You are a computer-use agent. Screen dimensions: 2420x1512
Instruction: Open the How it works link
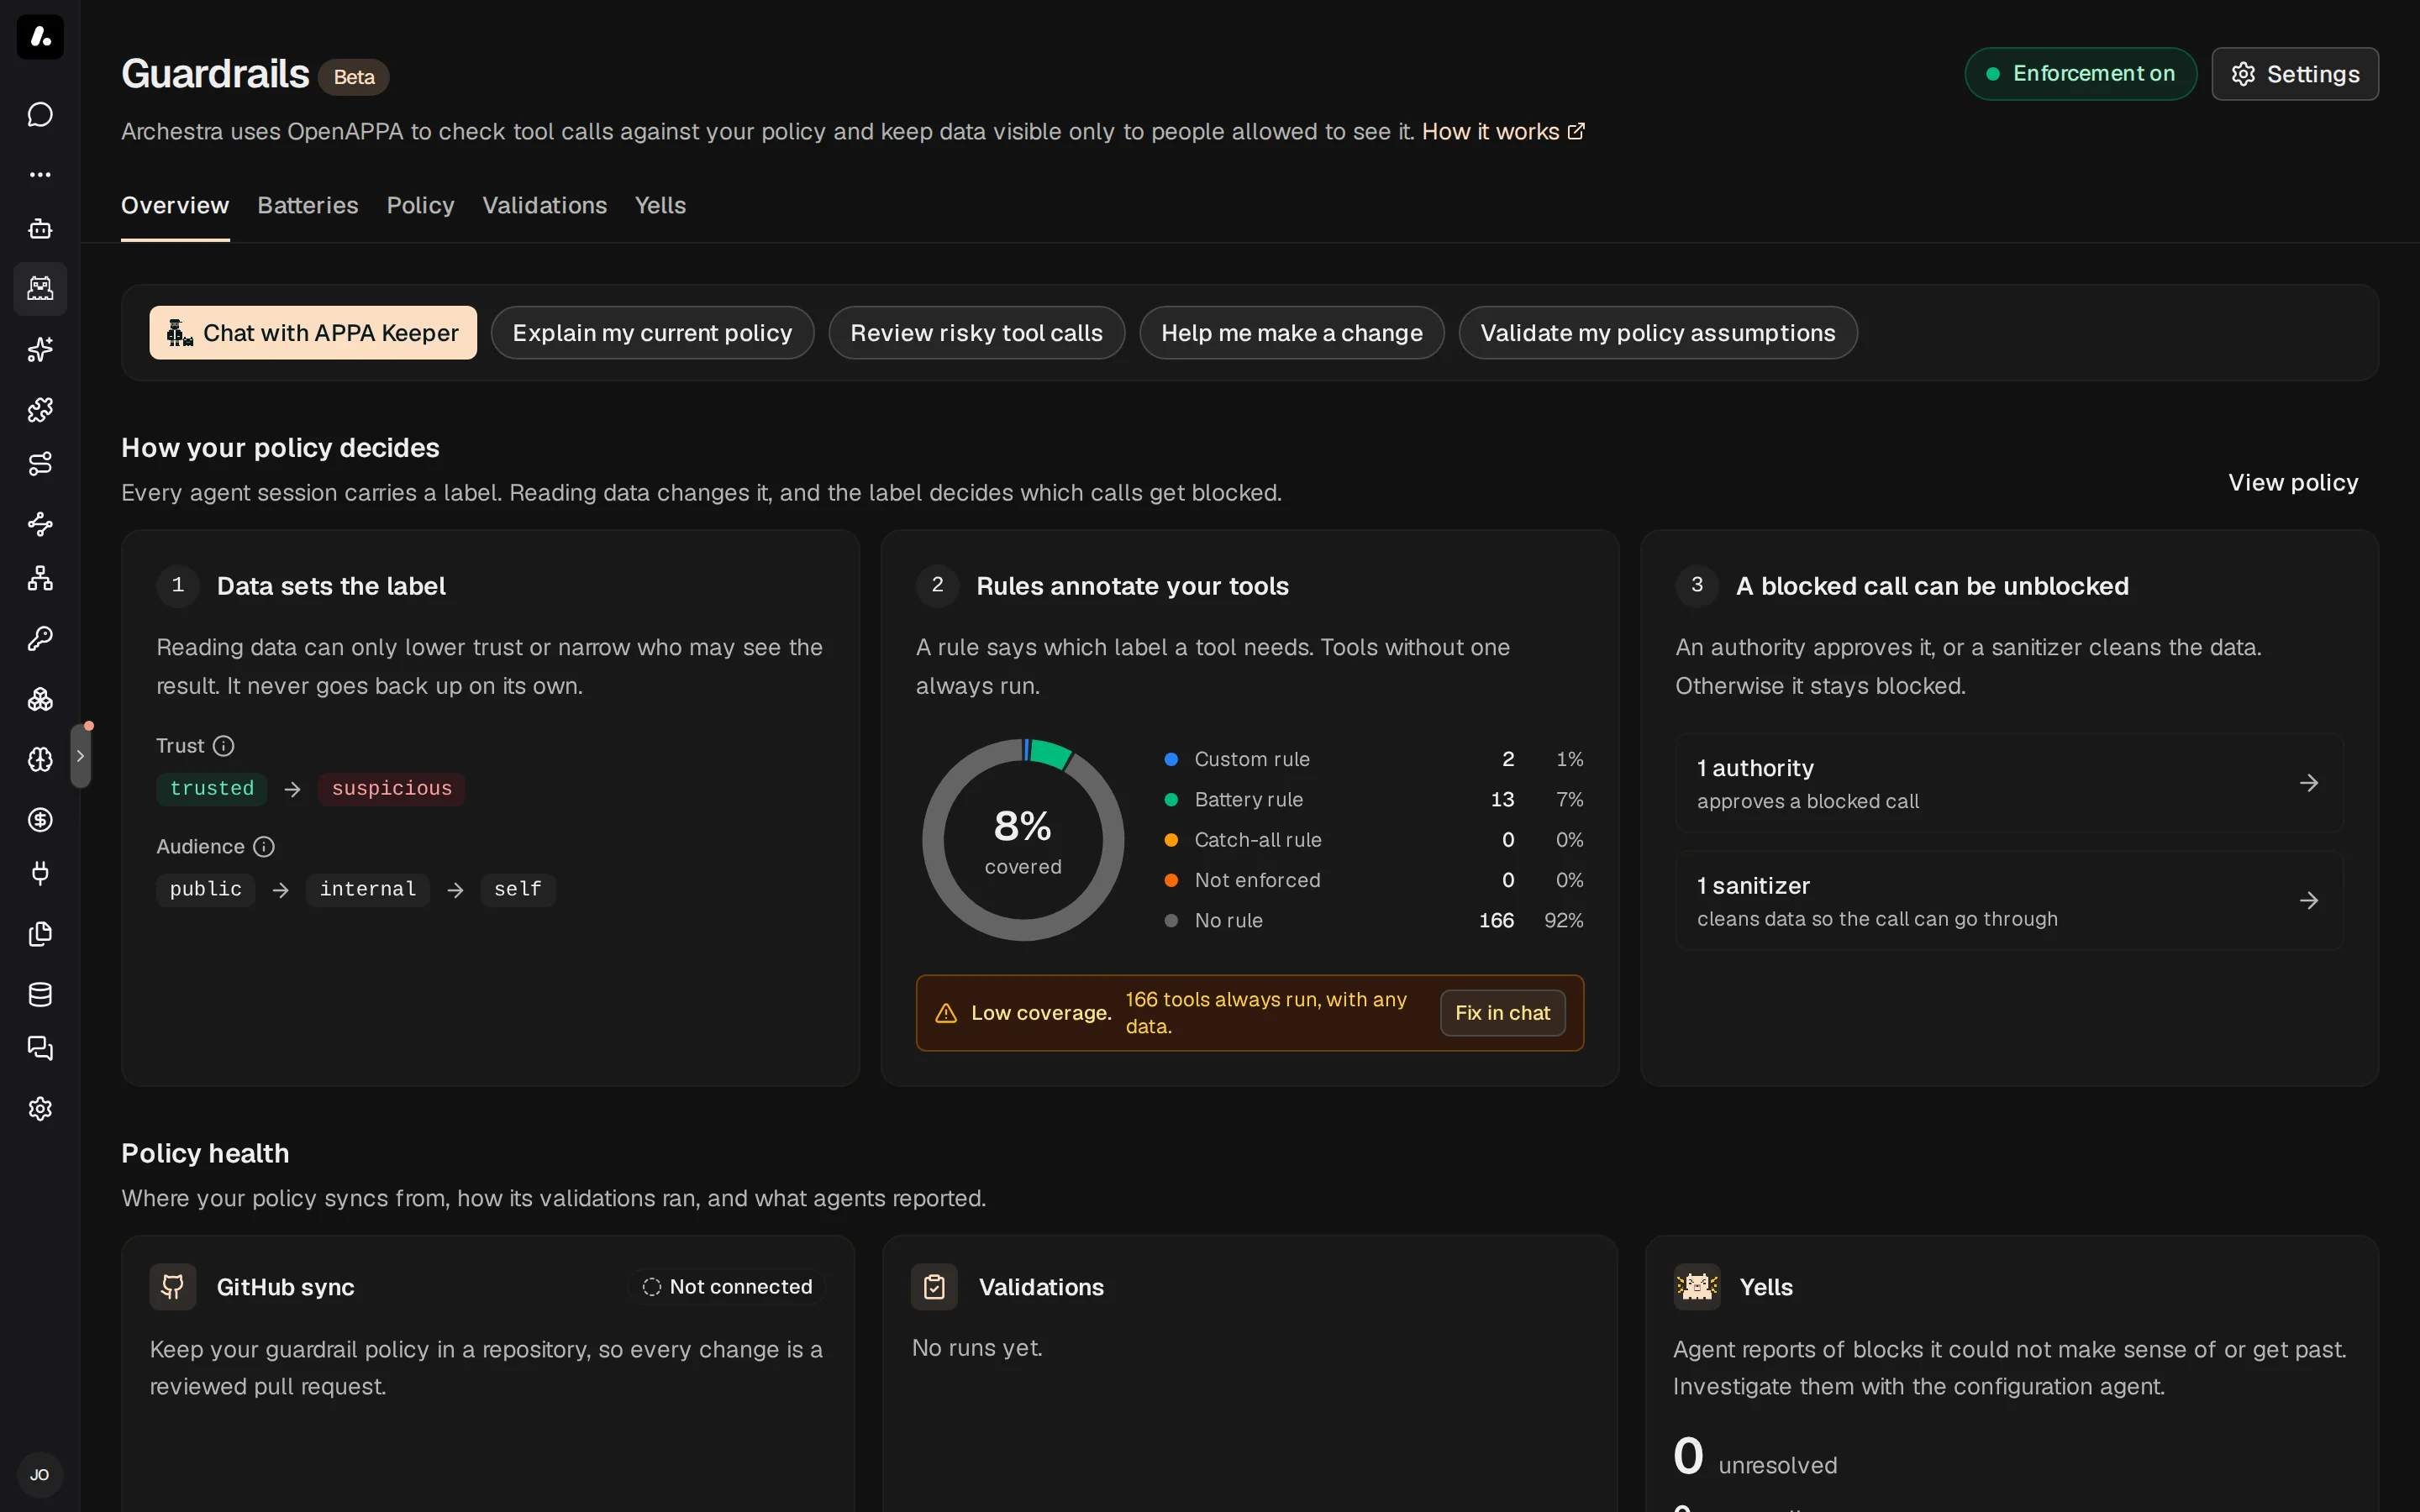tap(1503, 132)
